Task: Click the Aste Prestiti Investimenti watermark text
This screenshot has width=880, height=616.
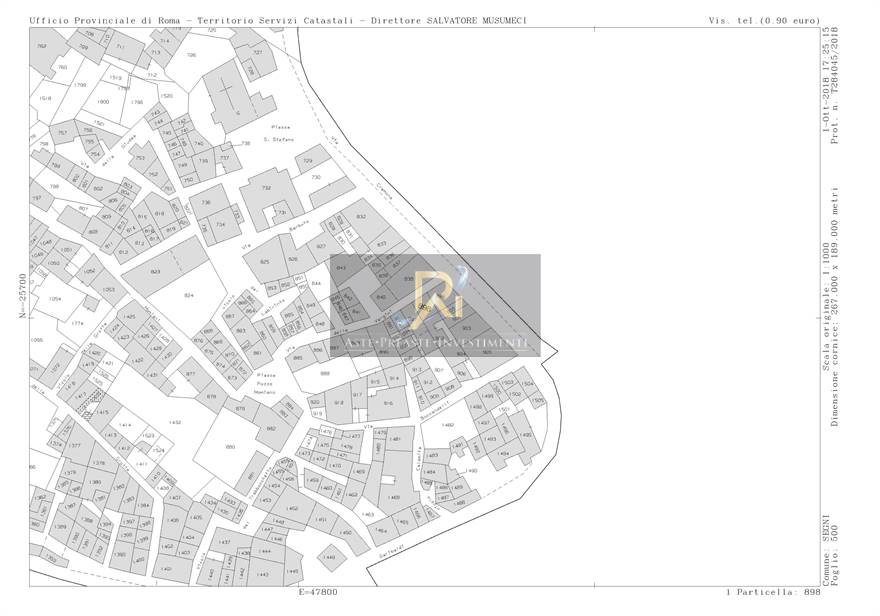Action: coord(436,343)
